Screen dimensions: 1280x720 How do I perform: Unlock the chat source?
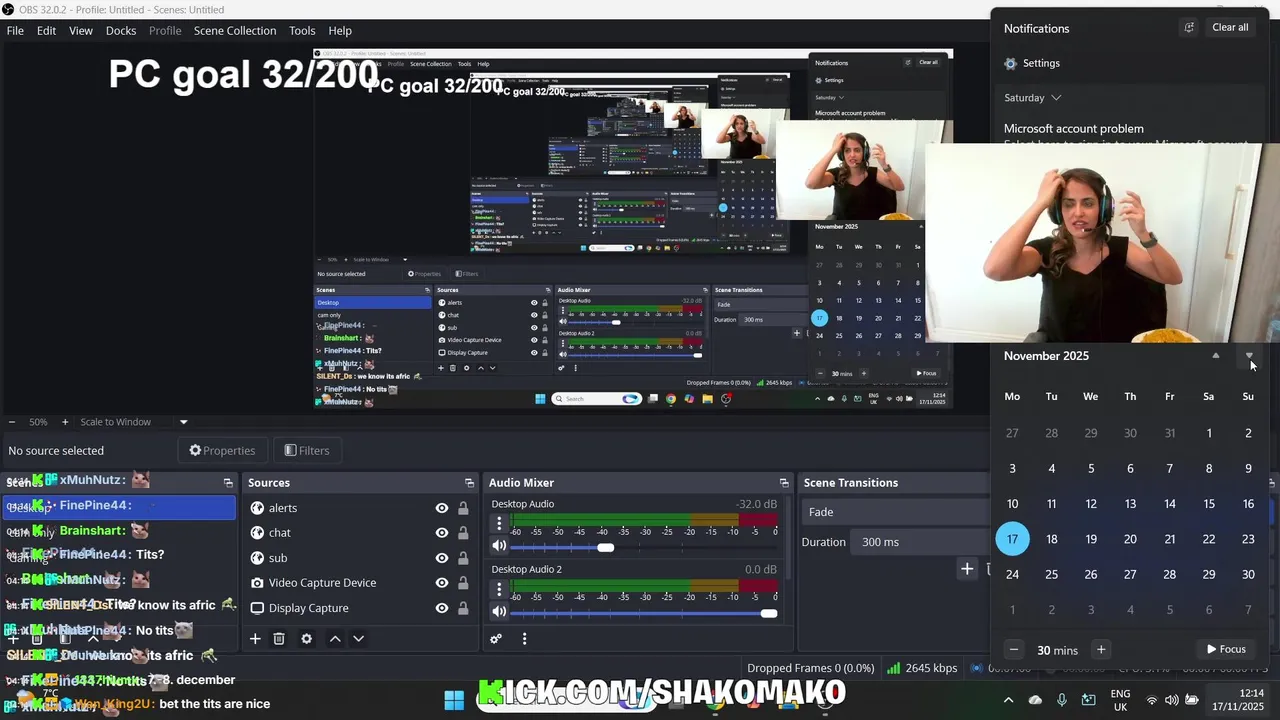[463, 533]
